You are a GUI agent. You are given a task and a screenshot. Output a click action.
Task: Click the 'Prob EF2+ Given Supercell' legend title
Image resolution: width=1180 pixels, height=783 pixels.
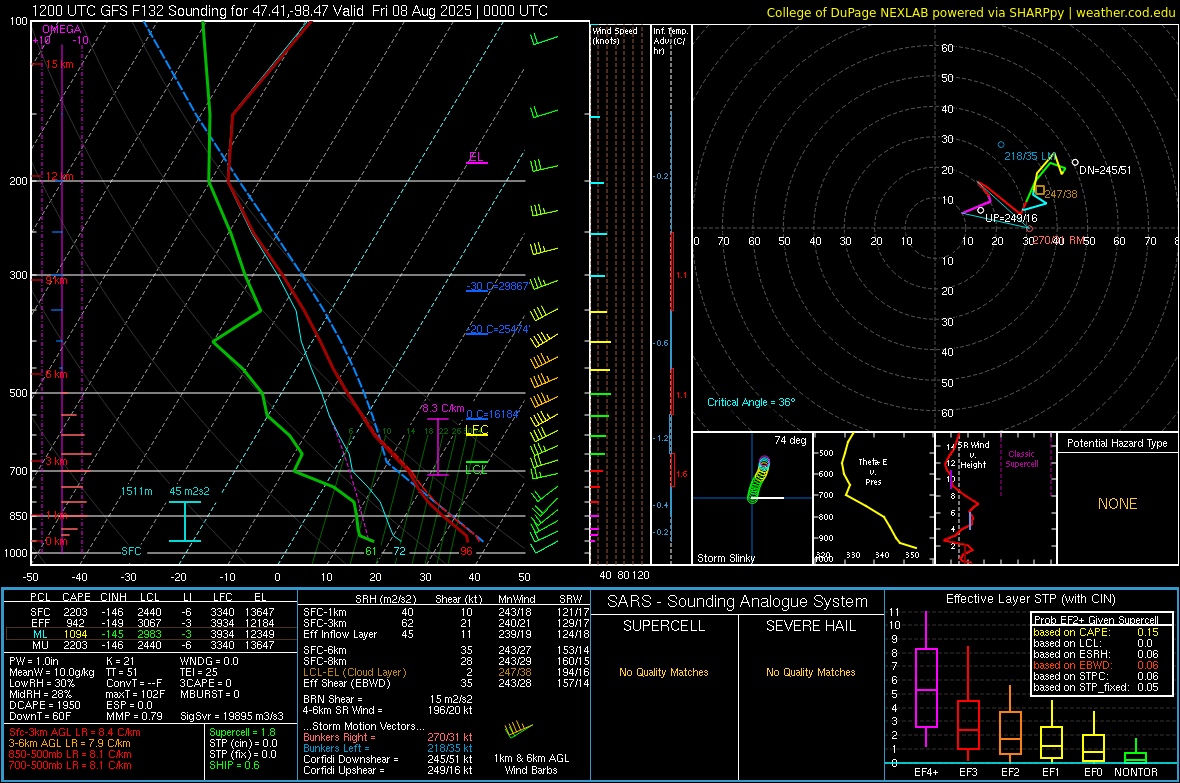pyautogui.click(x=1096, y=620)
